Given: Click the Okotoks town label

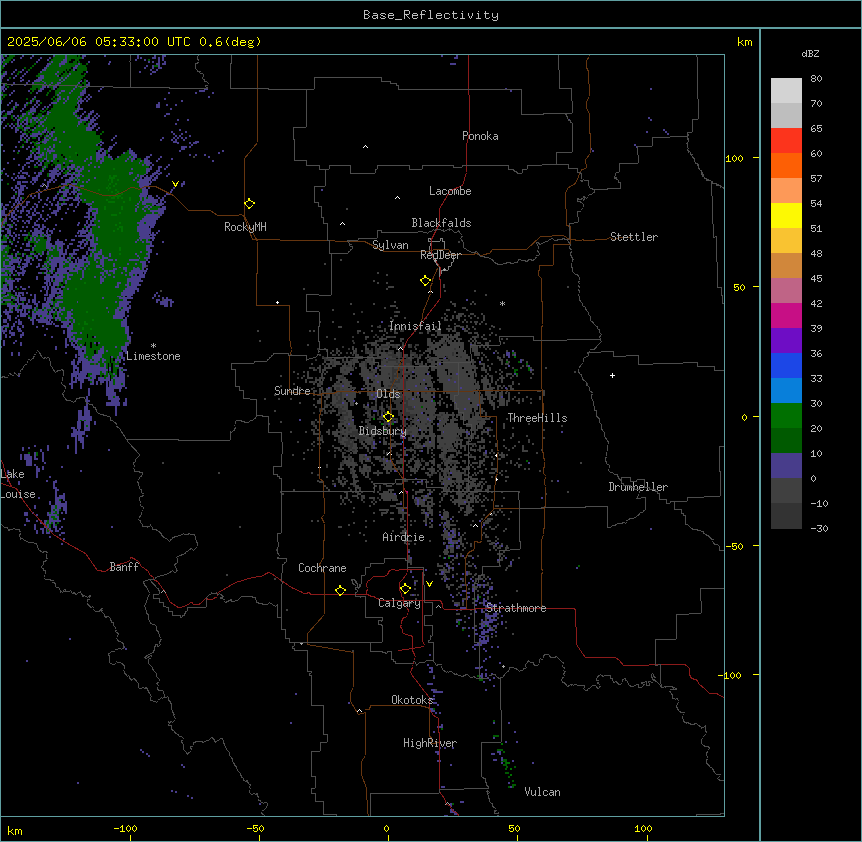Looking at the screenshot, I should pyautogui.click(x=412, y=700).
